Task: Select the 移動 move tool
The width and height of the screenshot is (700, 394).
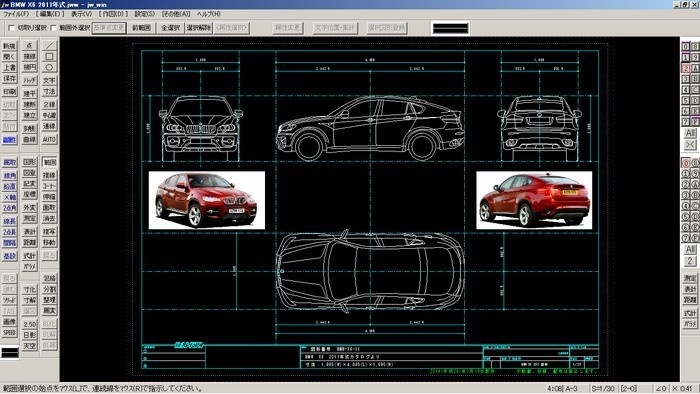Action: 49,242
